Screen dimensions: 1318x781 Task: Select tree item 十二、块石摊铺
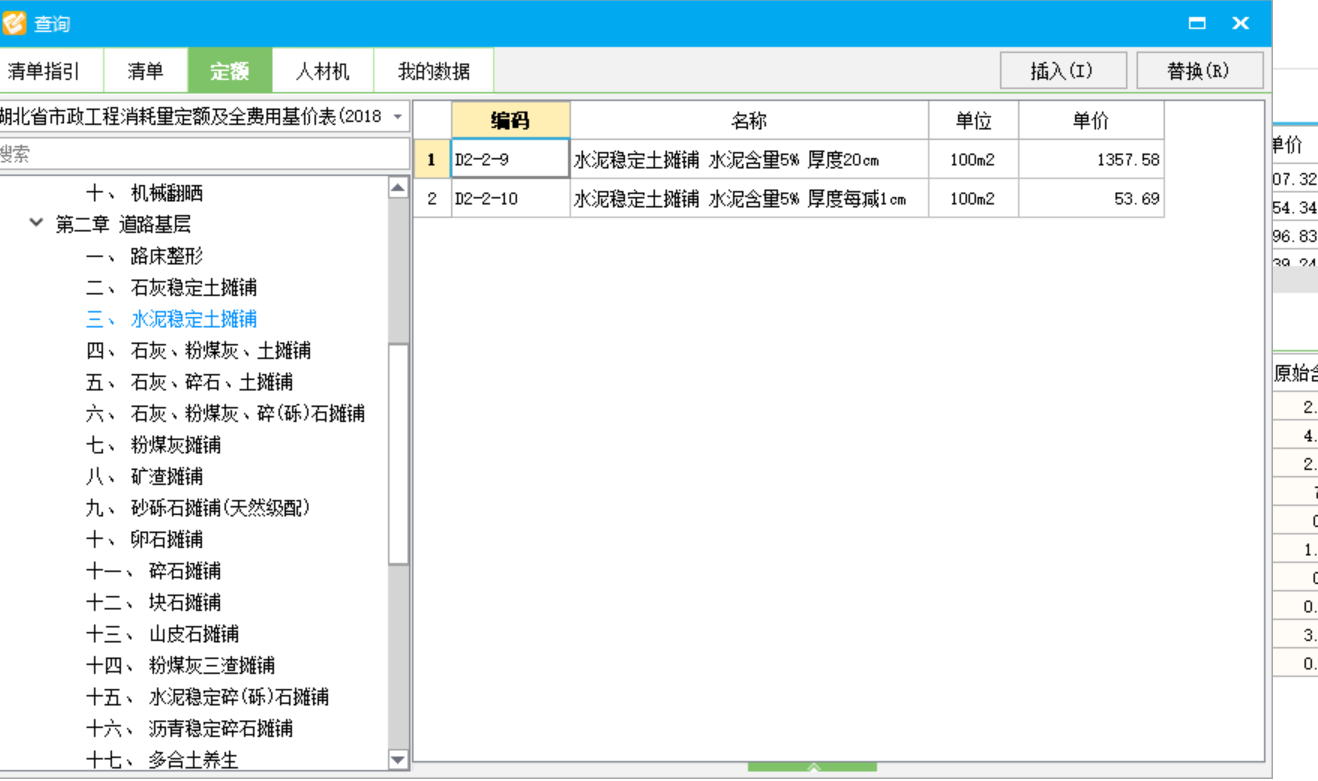point(153,603)
